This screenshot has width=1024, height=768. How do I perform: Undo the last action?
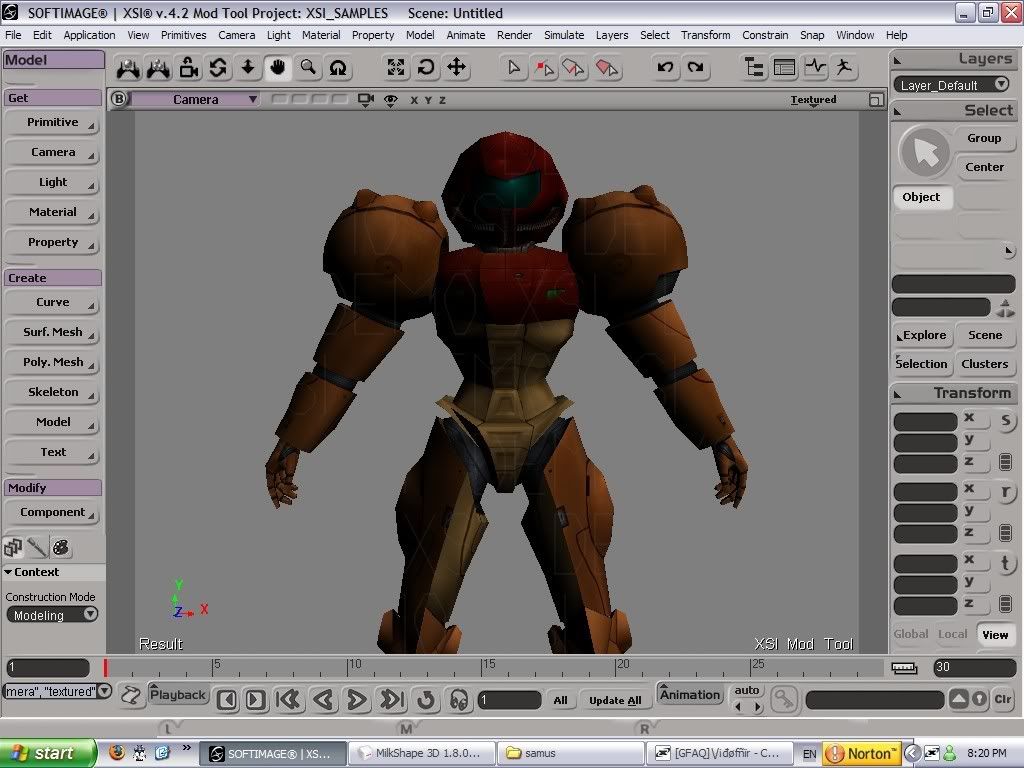[x=665, y=67]
